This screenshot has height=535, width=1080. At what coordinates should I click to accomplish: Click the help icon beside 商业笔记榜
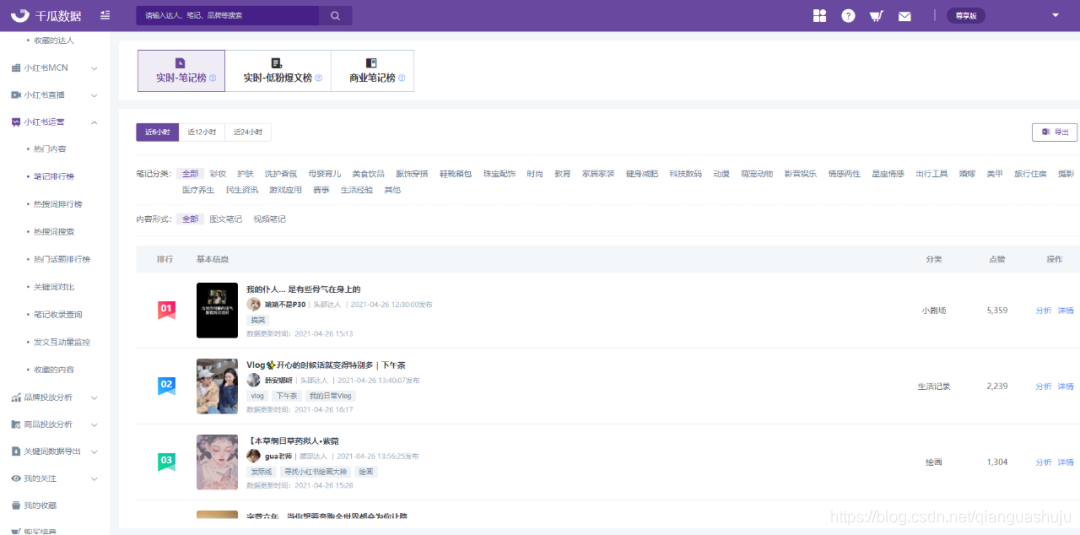tap(402, 78)
